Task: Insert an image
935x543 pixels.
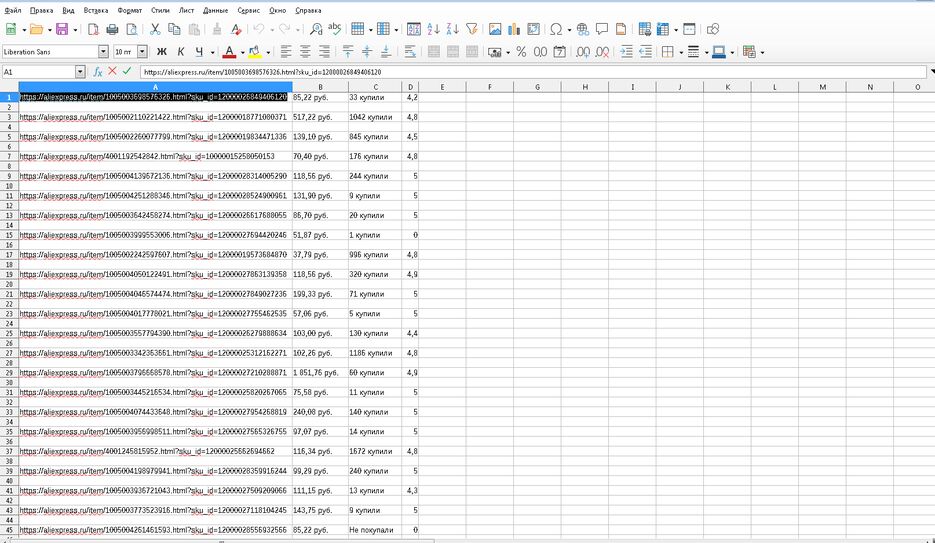Action: (x=495, y=29)
